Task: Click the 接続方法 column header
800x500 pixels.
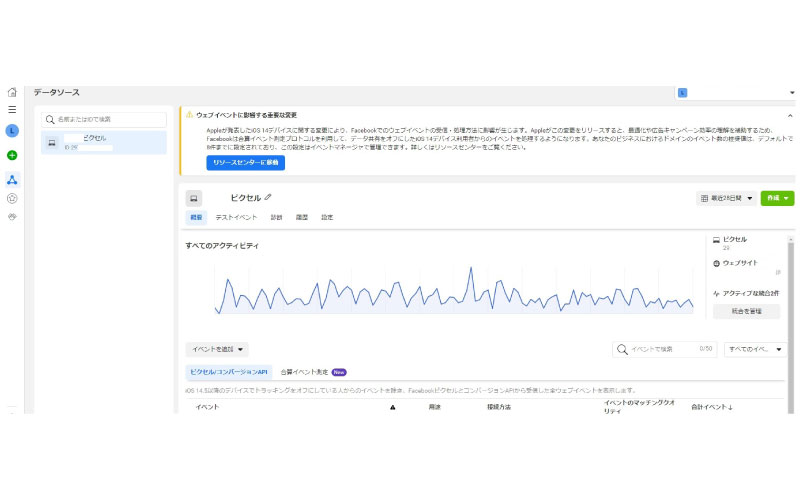Action: click(x=498, y=407)
